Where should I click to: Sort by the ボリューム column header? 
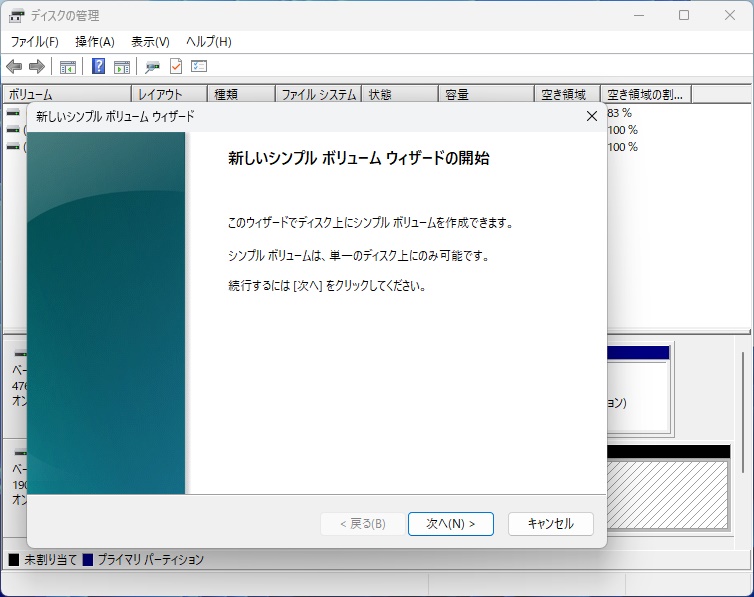[65, 95]
